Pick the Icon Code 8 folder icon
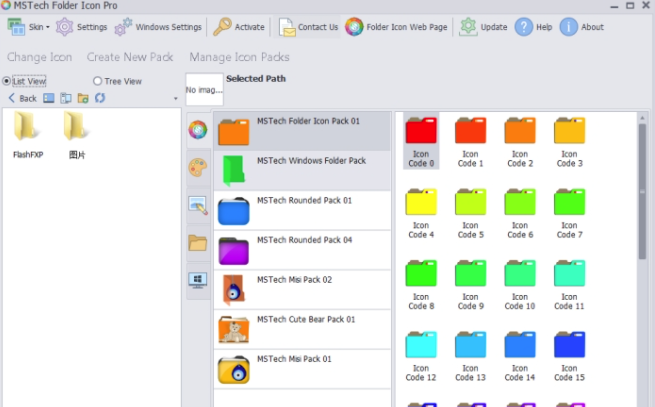This screenshot has height=407, width=655. click(x=421, y=285)
